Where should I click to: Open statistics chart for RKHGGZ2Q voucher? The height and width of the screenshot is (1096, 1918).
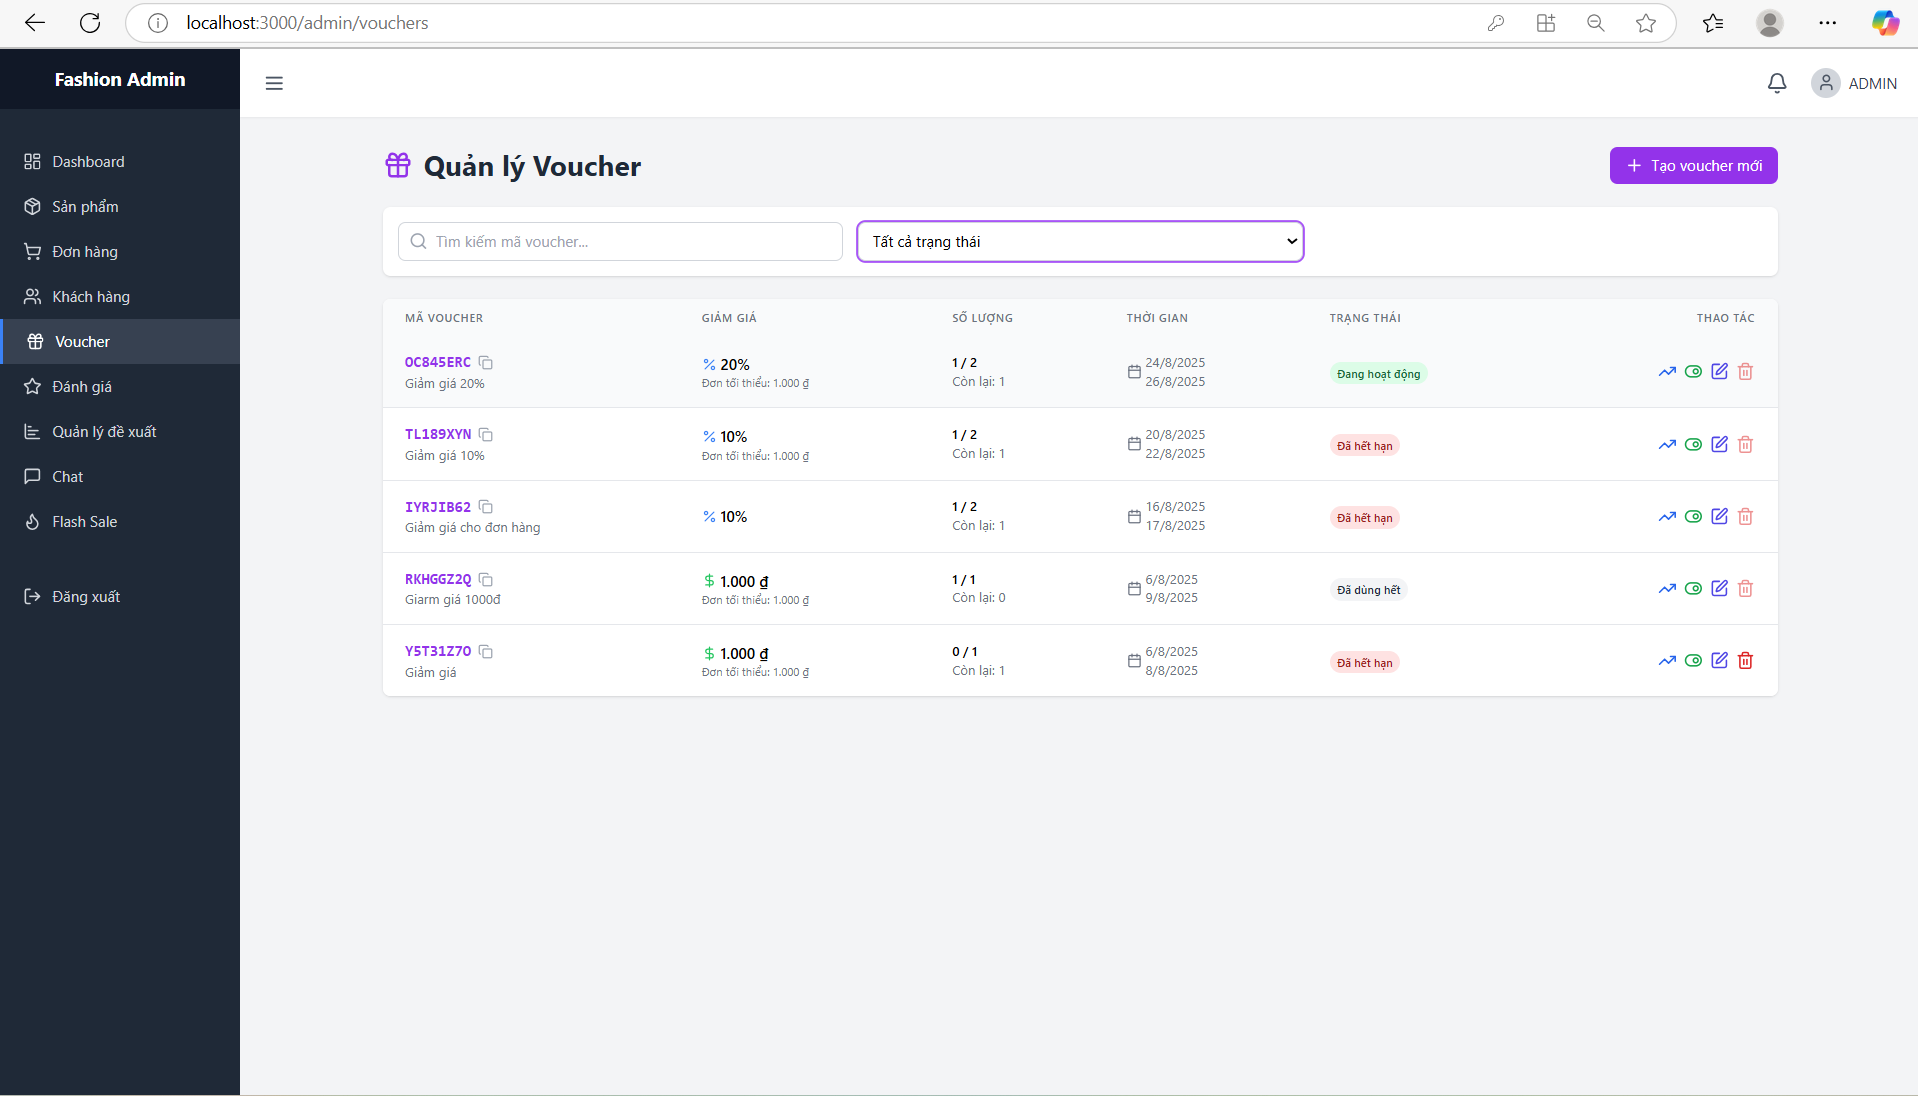click(x=1667, y=589)
